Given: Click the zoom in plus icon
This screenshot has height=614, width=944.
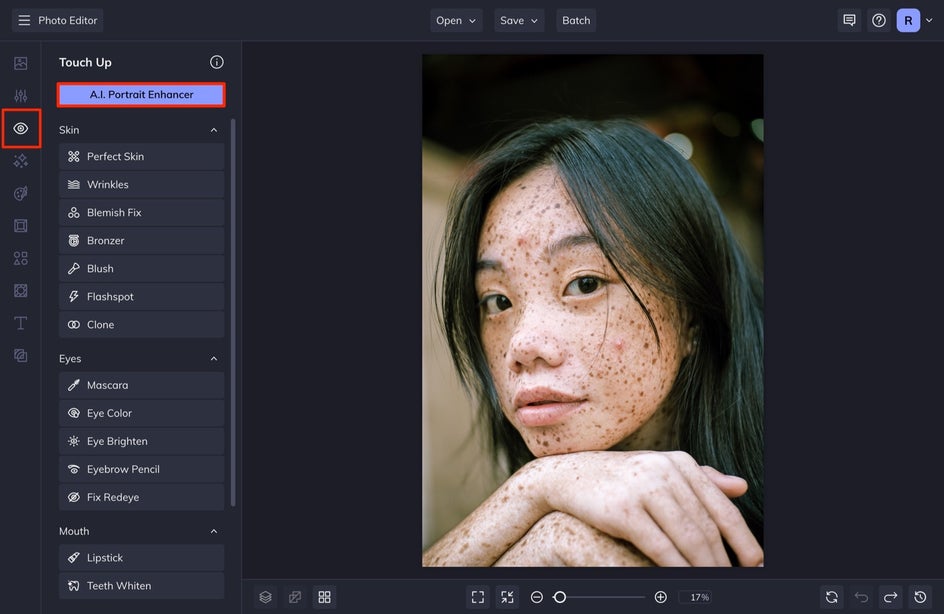Looking at the screenshot, I should pyautogui.click(x=660, y=597).
